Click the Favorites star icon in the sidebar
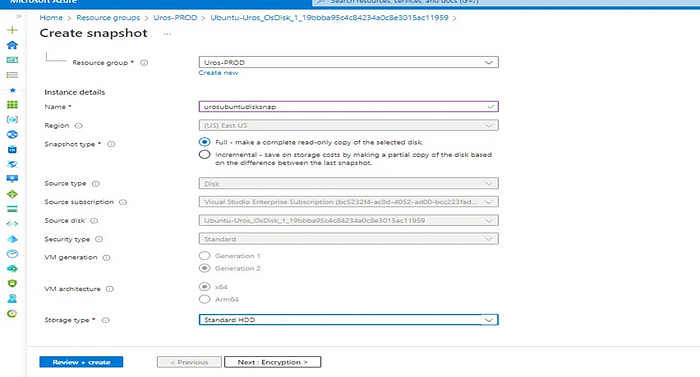 point(12,90)
